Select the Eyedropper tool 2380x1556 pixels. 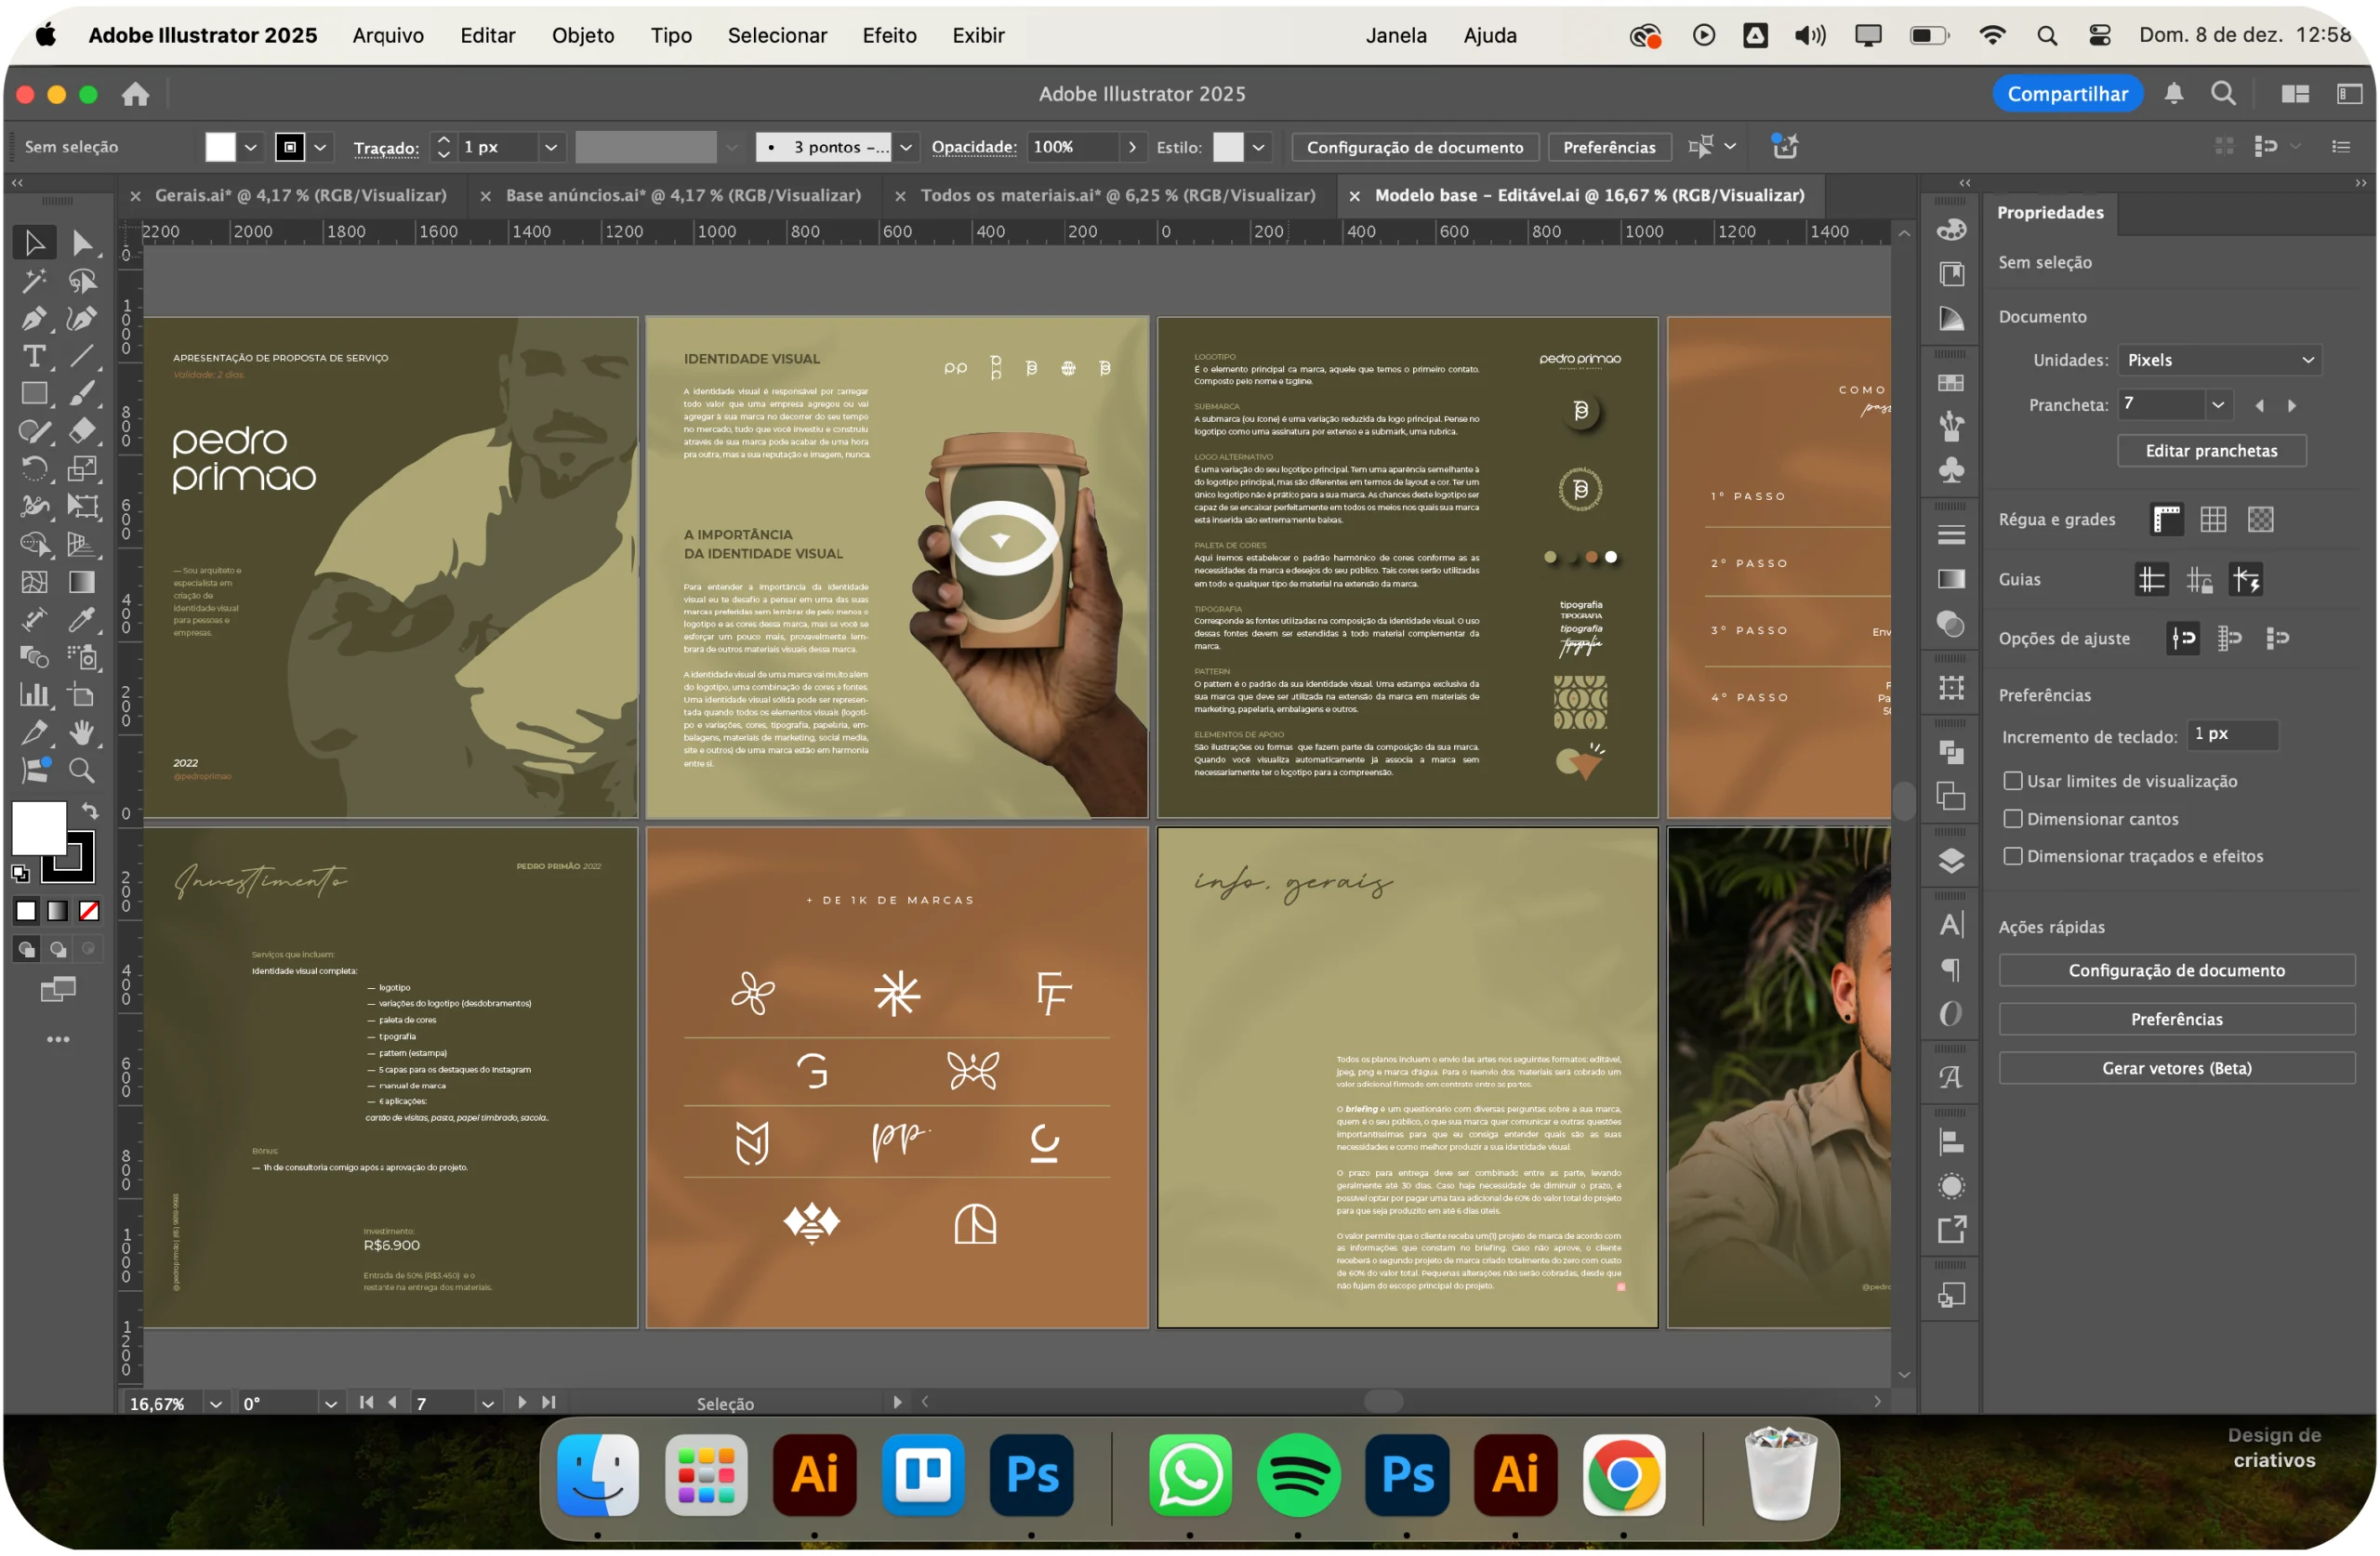[82, 620]
